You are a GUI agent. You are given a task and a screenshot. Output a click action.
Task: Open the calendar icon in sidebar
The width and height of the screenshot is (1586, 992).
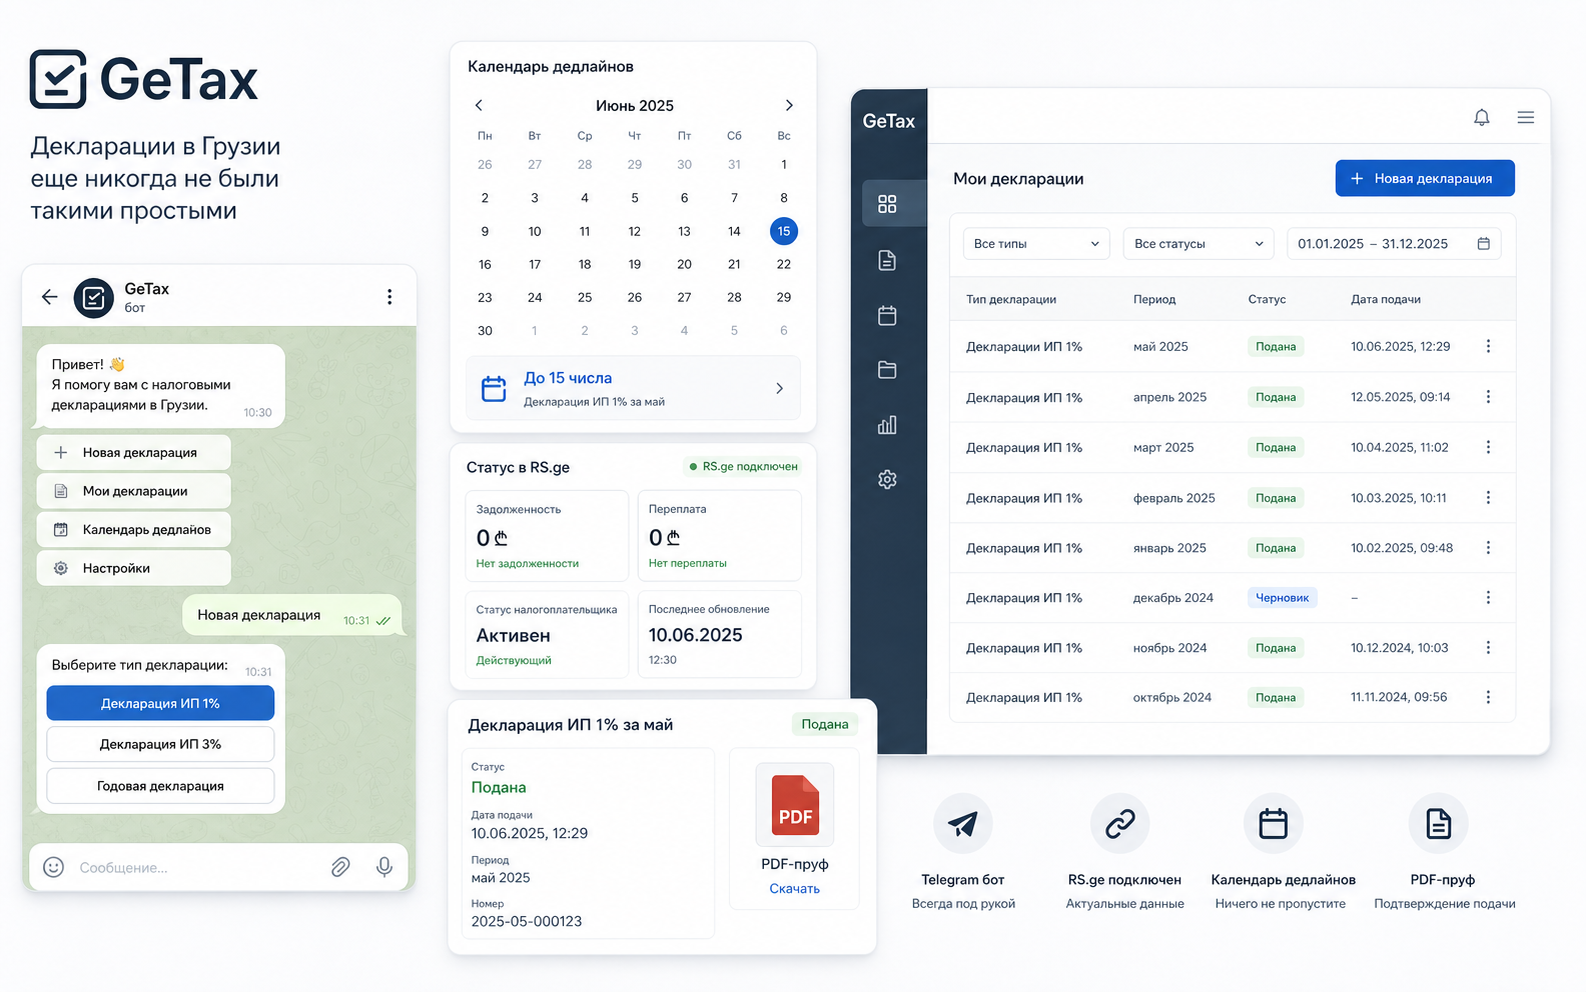[x=887, y=316]
